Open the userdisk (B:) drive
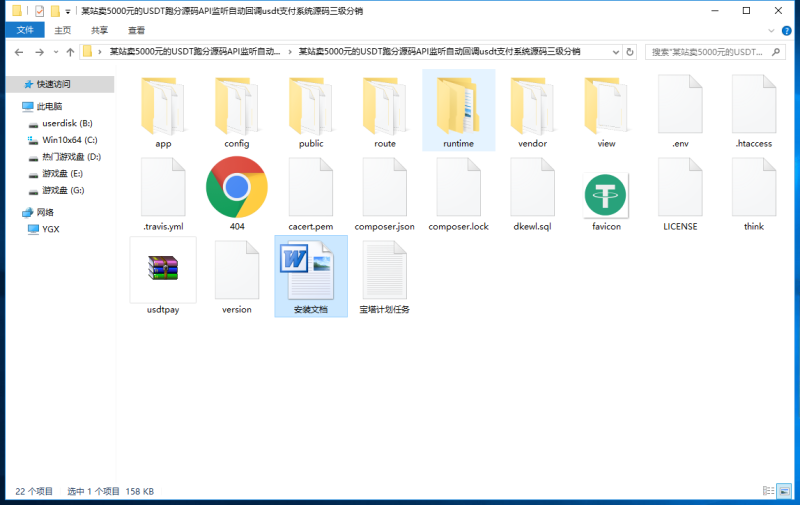Viewport: 800px width, 505px height. 60,123
